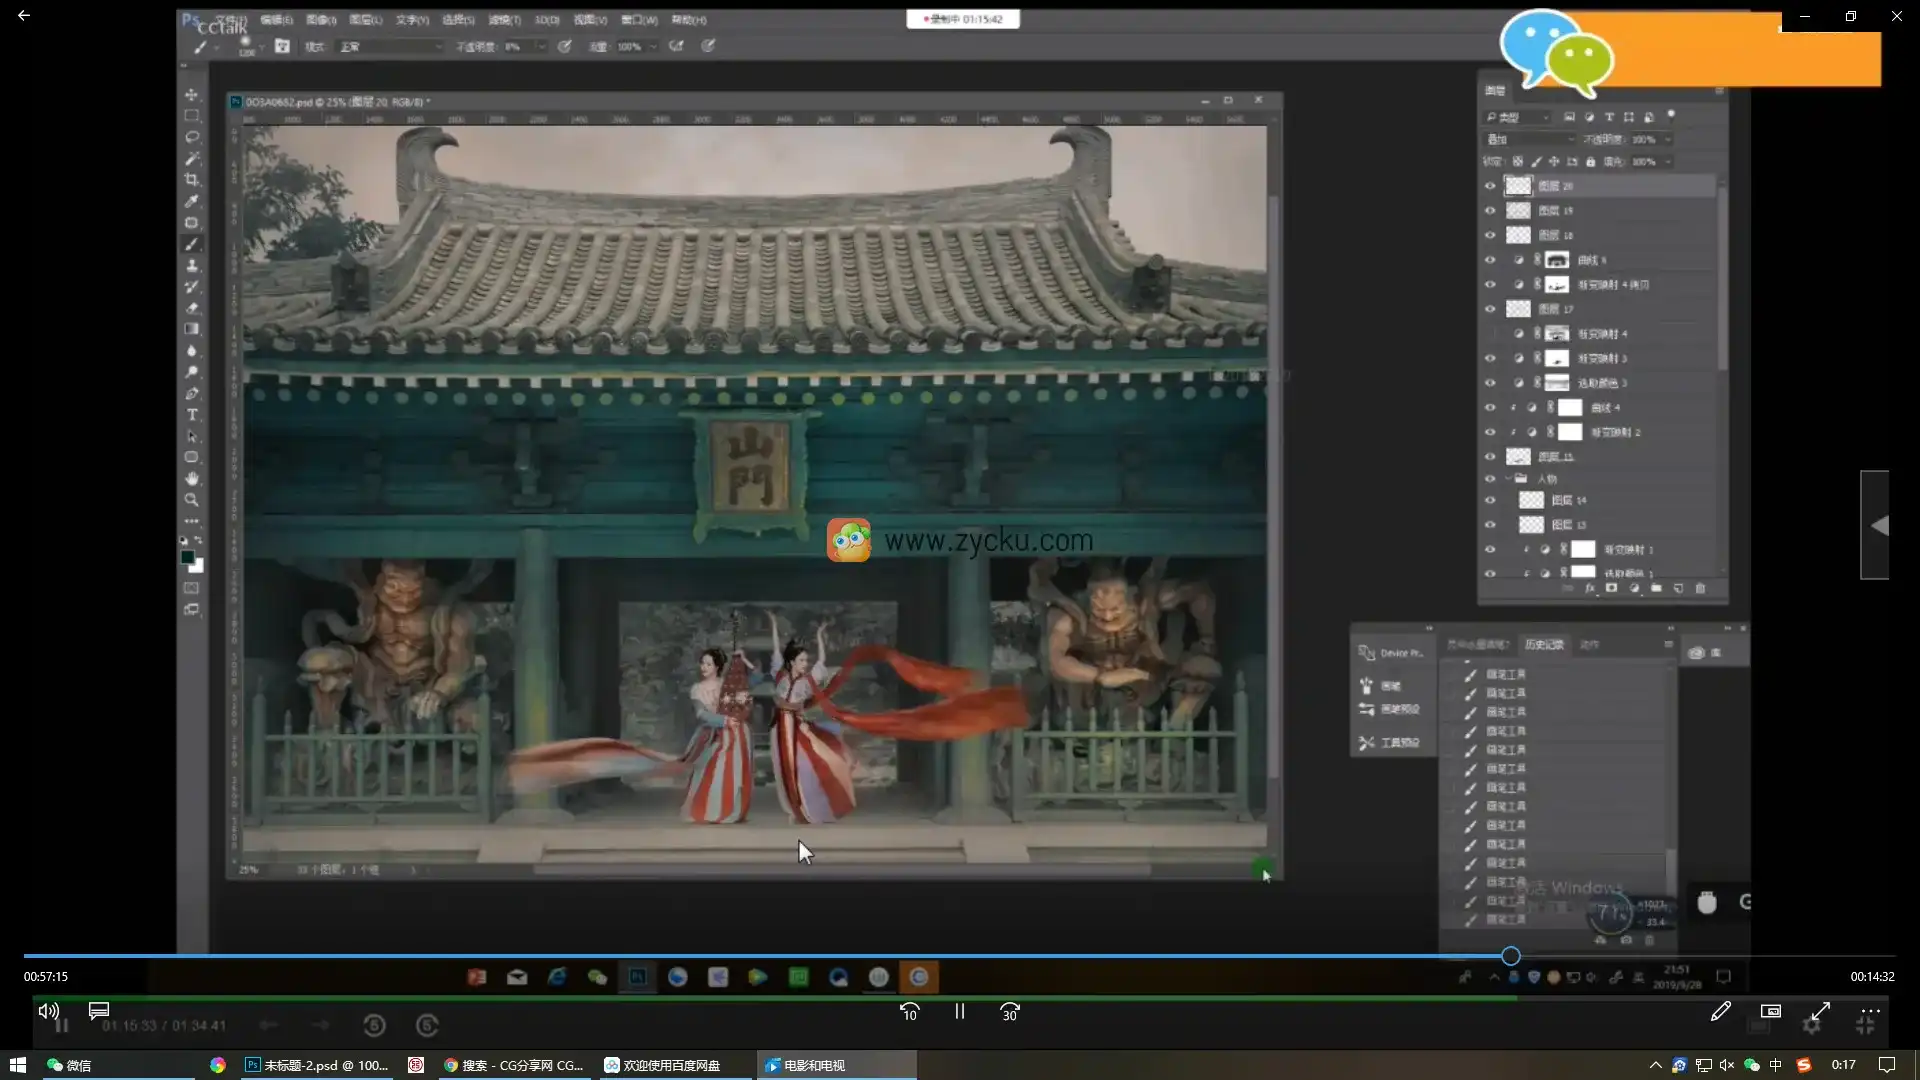Toggle eye icon for 曲线 4 layer
The image size is (1920, 1080).
click(x=1490, y=408)
